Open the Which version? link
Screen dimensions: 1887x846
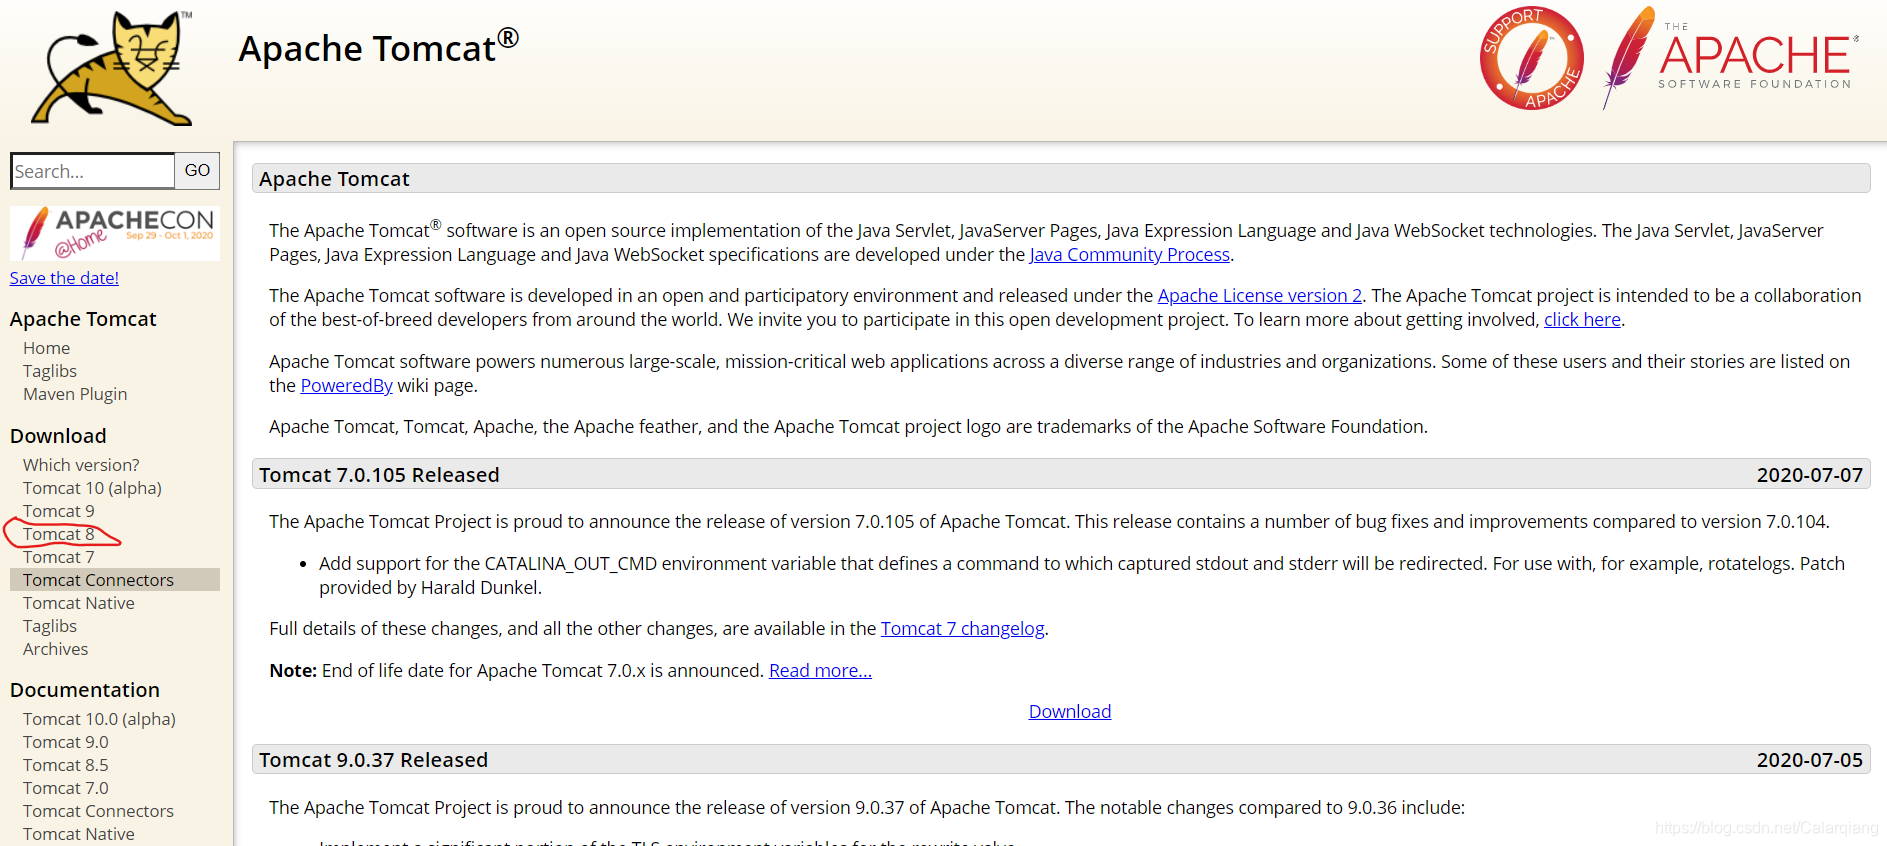coord(81,465)
